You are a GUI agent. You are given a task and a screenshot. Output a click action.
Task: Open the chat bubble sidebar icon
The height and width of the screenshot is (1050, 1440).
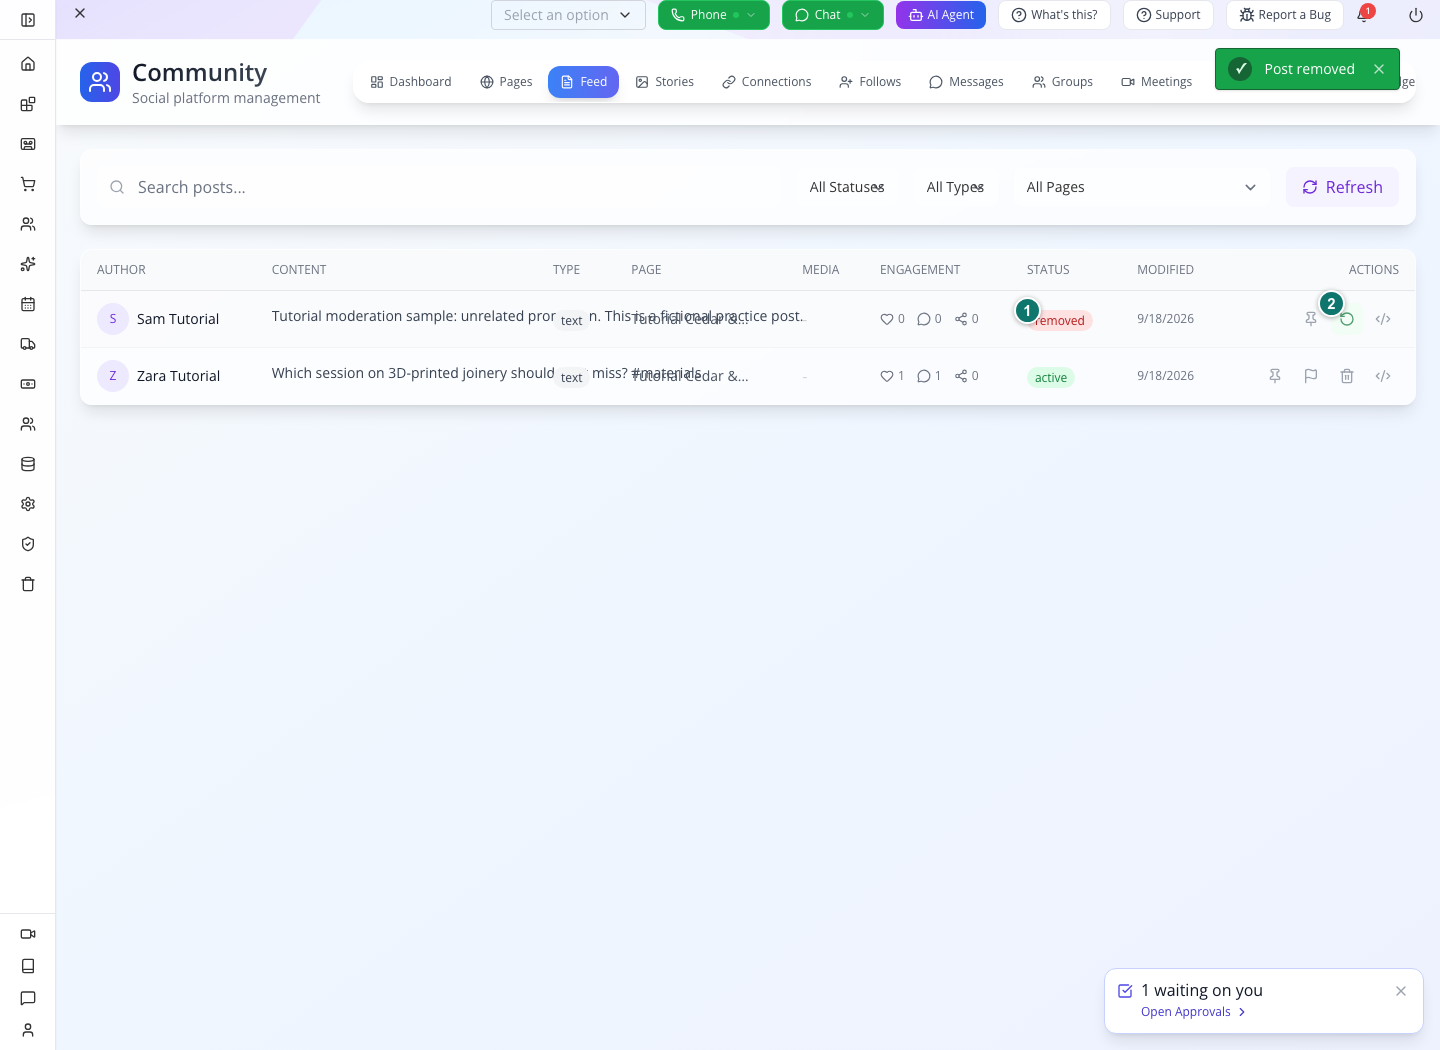click(x=28, y=998)
